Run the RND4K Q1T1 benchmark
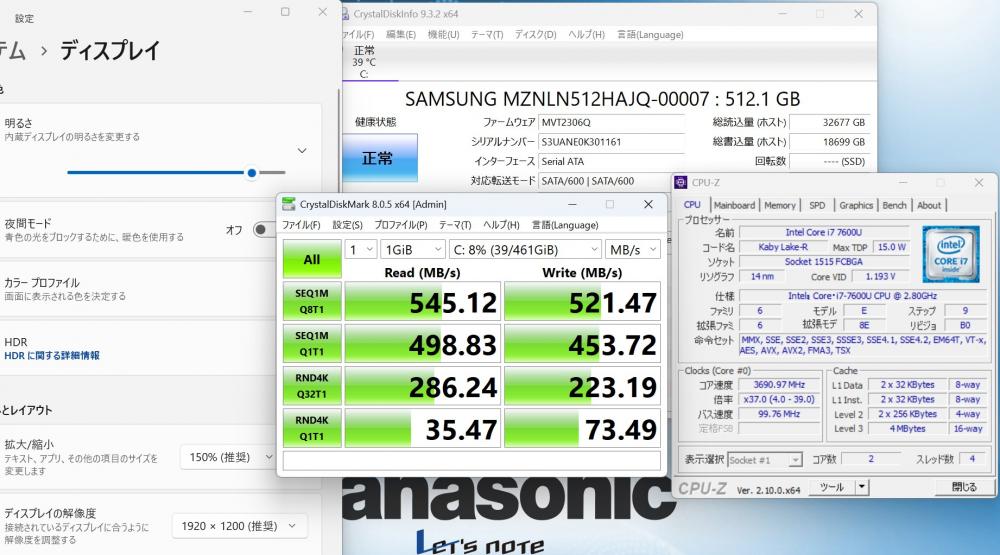Screen dimensions: 1000x555 point(312,428)
